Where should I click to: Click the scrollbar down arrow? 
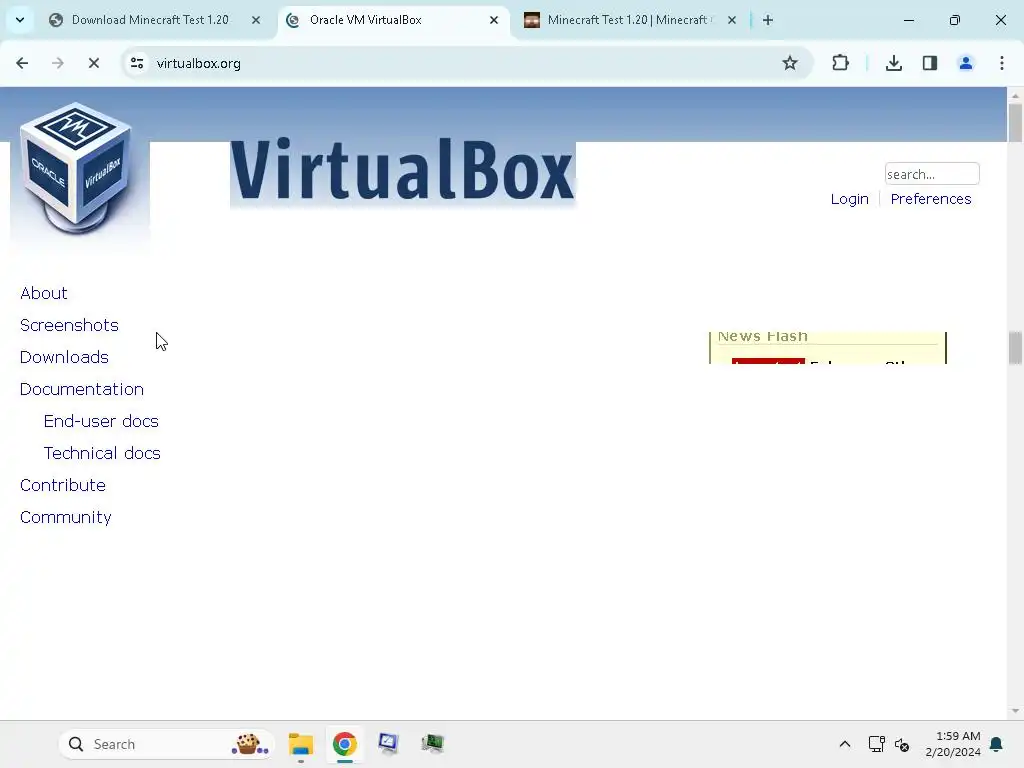pyautogui.click(x=1015, y=711)
